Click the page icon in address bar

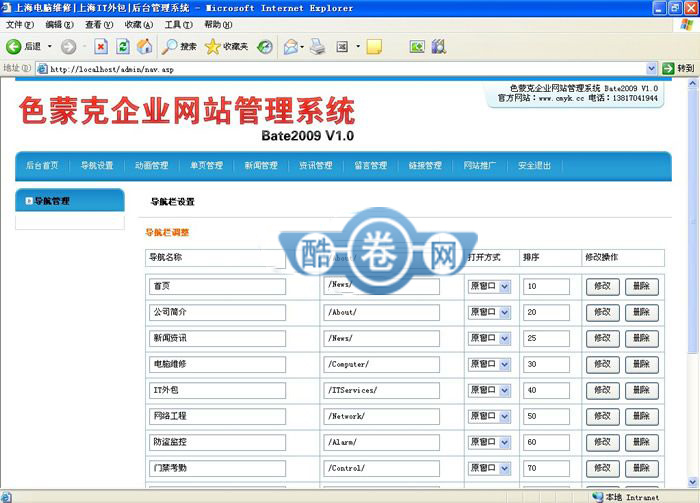(x=42, y=69)
